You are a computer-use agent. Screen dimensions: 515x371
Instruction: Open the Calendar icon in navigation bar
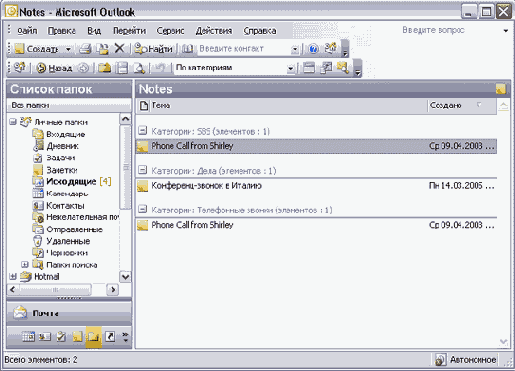tap(28, 337)
